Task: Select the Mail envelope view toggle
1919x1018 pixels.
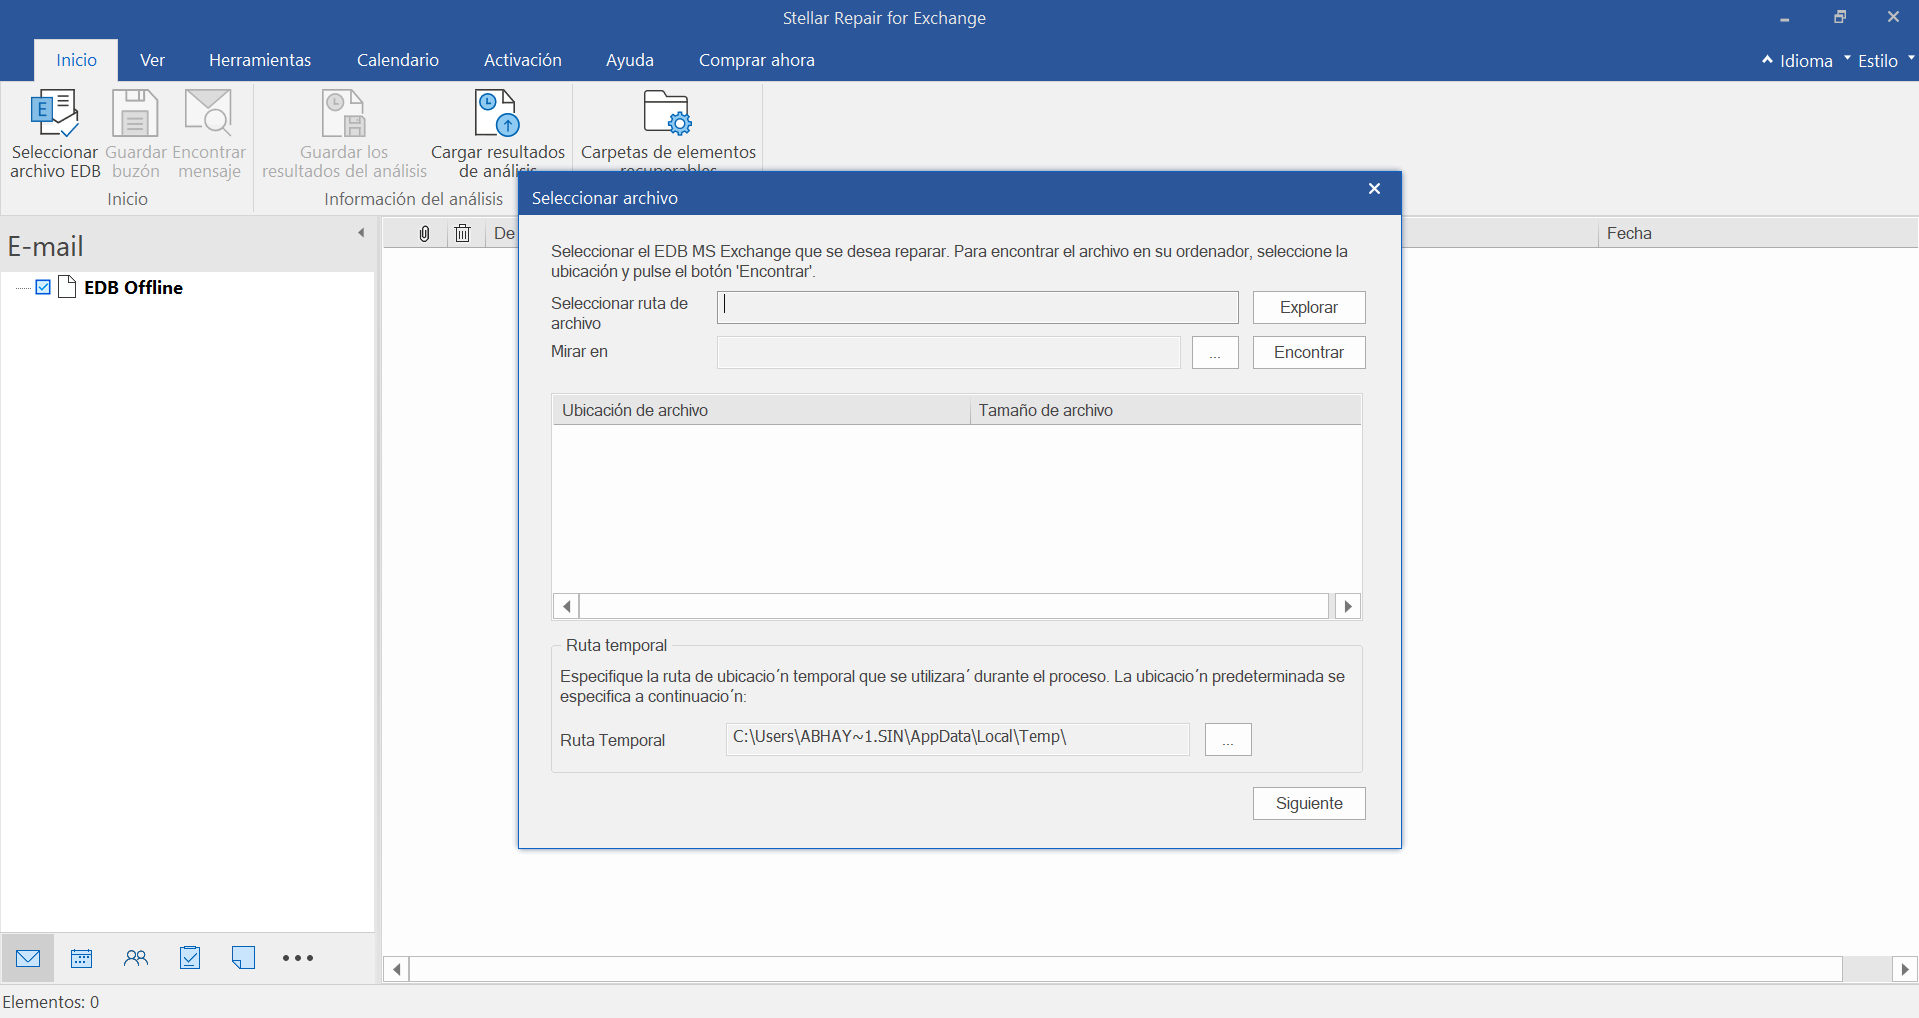Action: tap(27, 957)
